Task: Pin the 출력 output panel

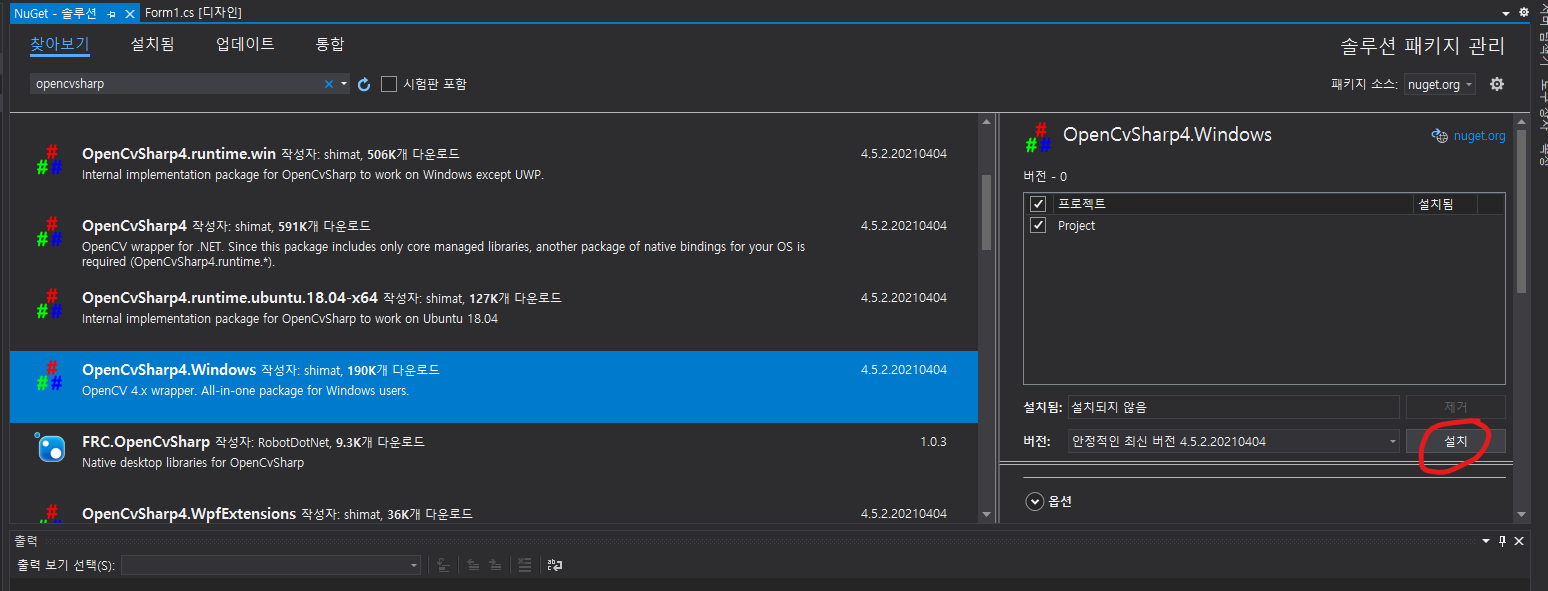Action: pos(1502,541)
